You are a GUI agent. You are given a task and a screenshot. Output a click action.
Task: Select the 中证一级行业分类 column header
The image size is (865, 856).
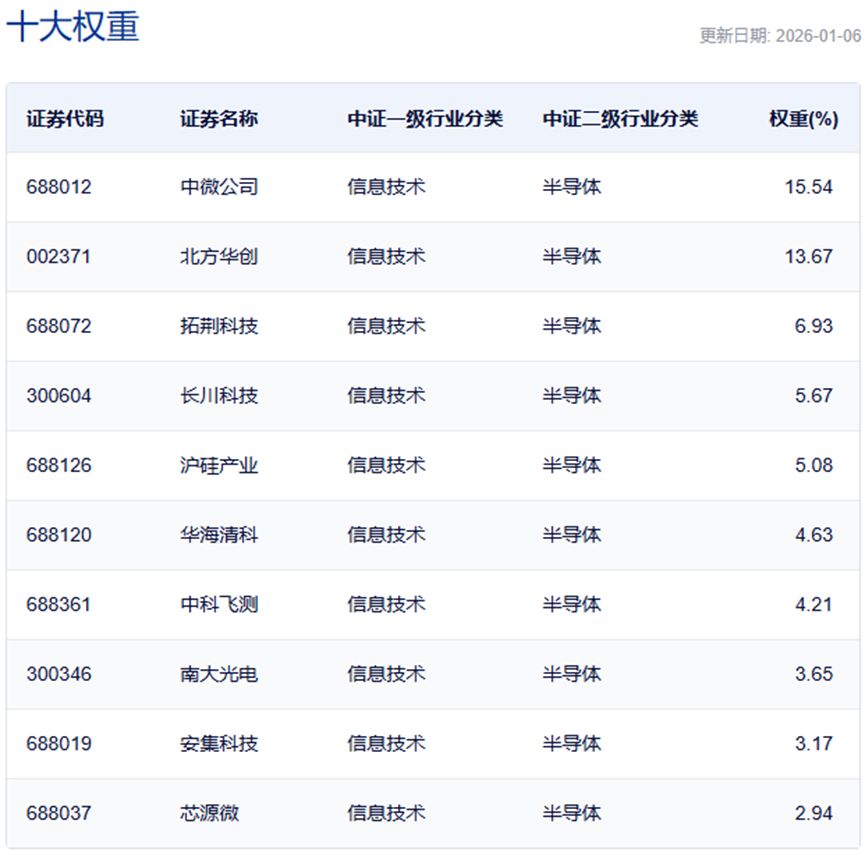tap(425, 119)
